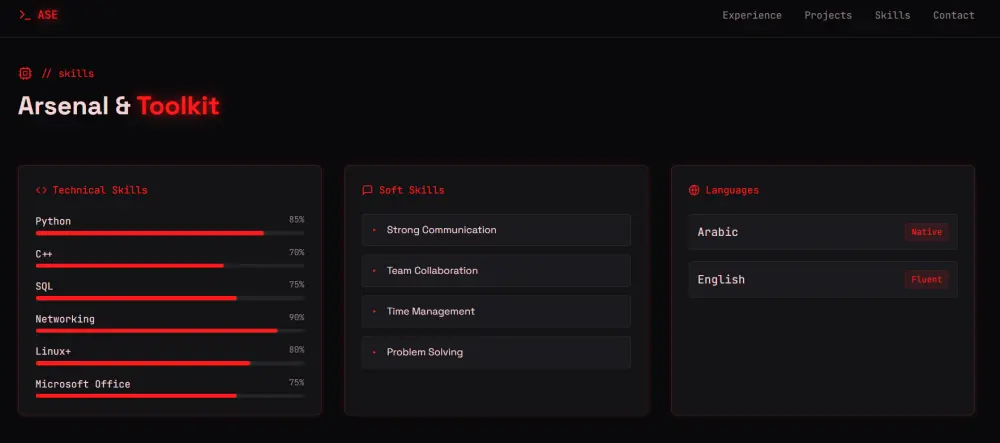Navigate to Skills in top menu
Viewport: 1000px width, 443px height.
pos(892,15)
